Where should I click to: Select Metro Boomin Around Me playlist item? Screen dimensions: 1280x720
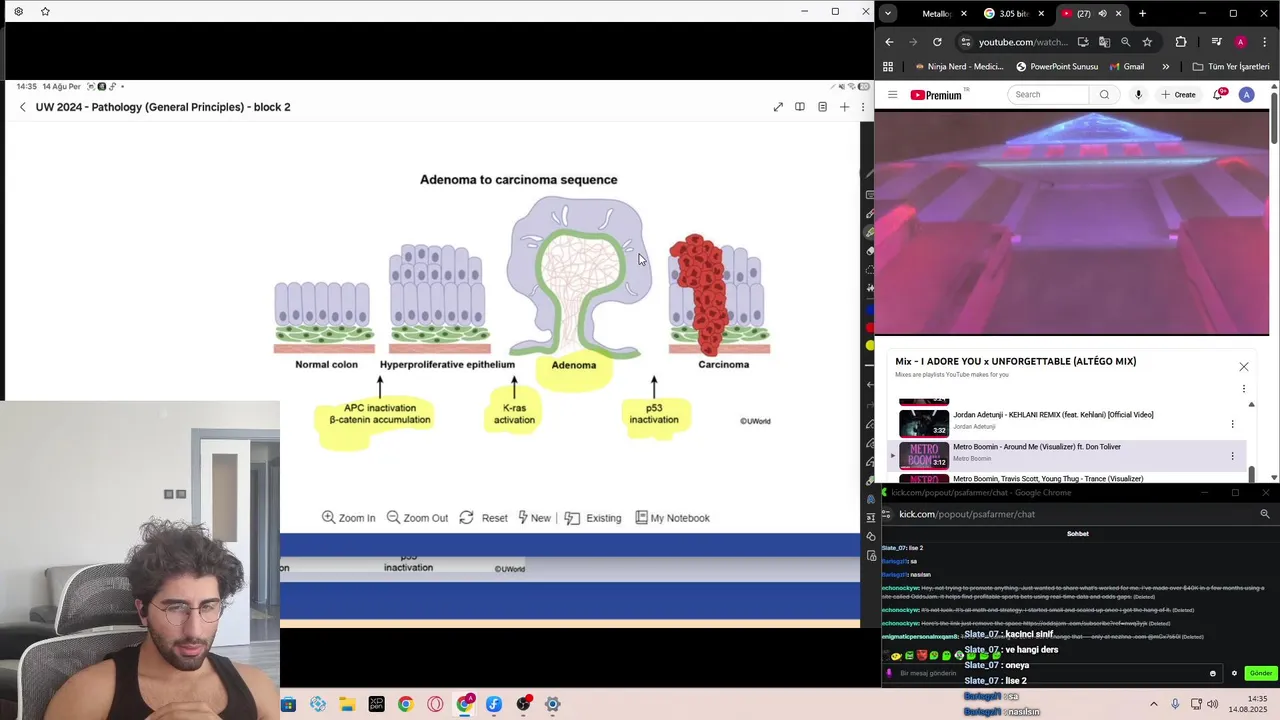click(1067, 455)
